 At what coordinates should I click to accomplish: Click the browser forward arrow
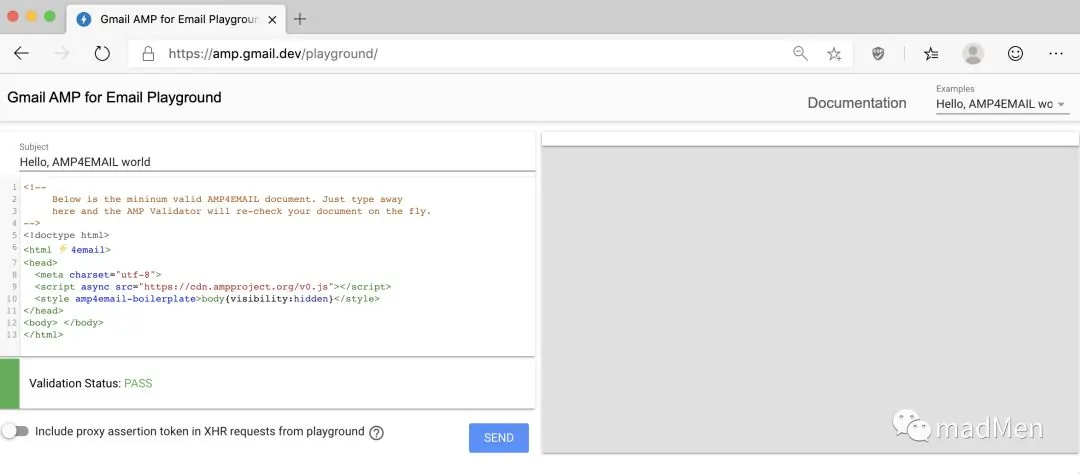(x=62, y=54)
